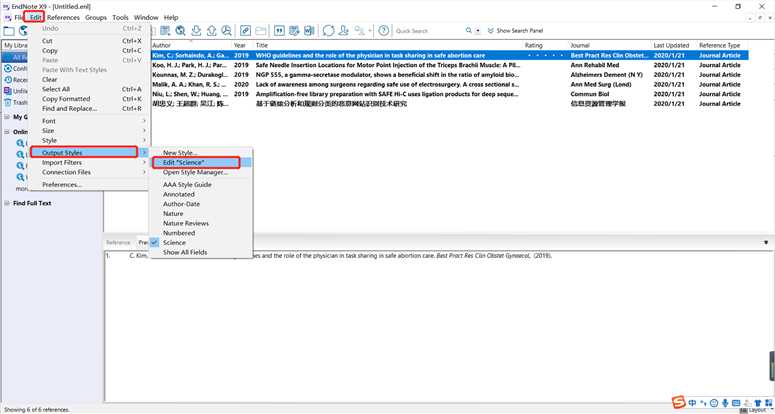Expand the Import Filters submenu
This screenshot has height=414, width=775.
pos(89,163)
